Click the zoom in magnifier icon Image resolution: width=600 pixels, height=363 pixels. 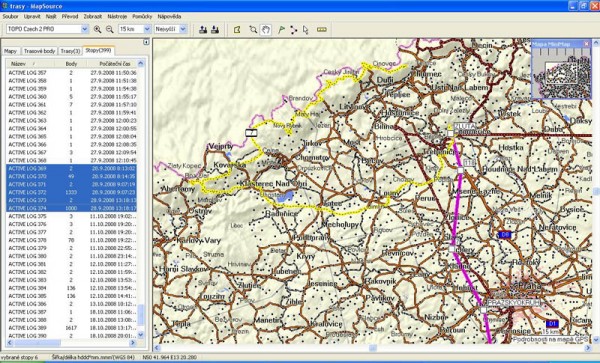(98, 29)
